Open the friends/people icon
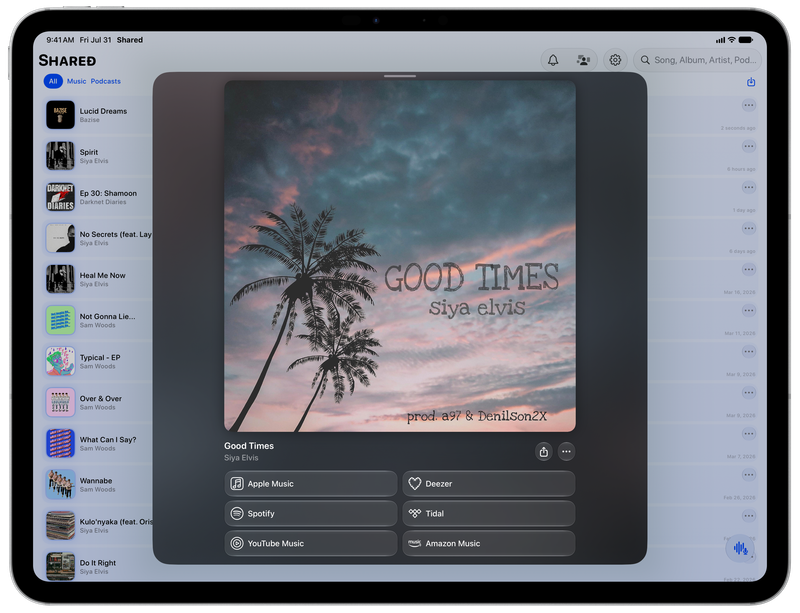The width and height of the screenshot is (800, 613). (x=583, y=60)
